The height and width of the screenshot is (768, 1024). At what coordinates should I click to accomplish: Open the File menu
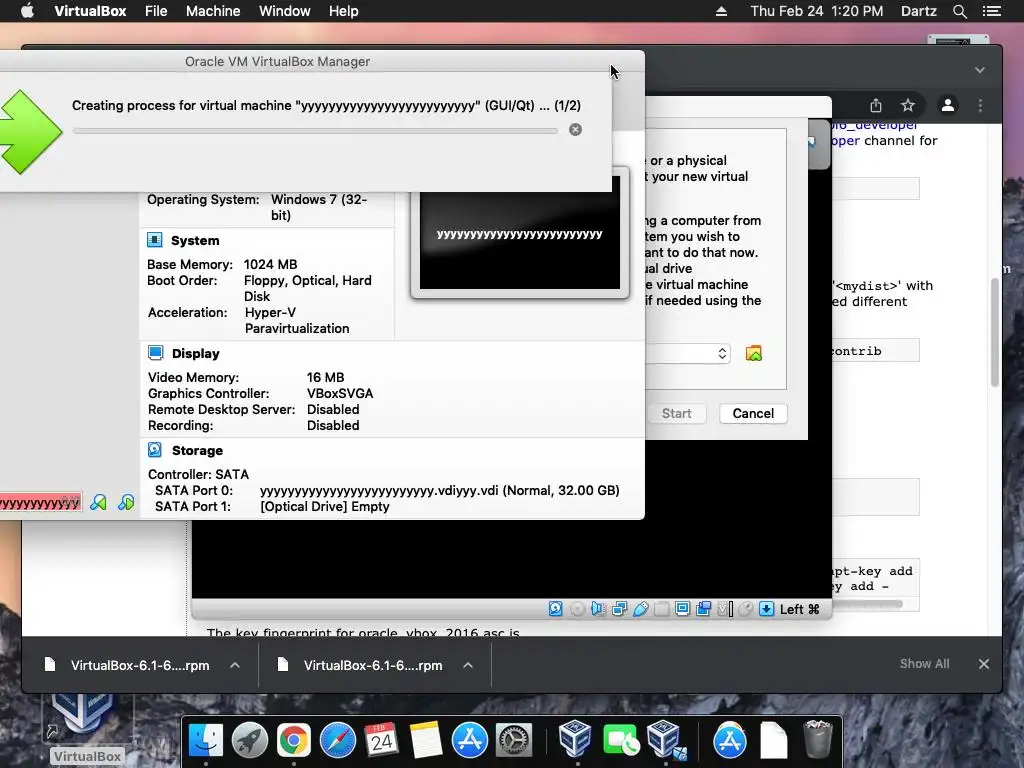[x=156, y=11]
